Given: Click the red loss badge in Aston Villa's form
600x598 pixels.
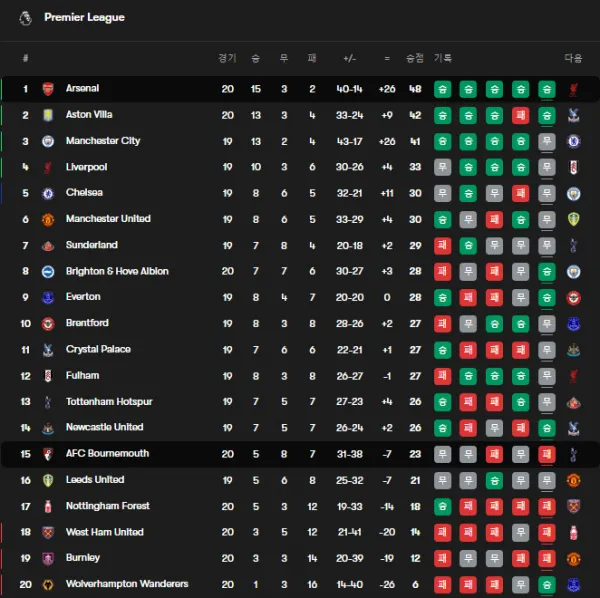Looking at the screenshot, I should pyautogui.click(x=520, y=115).
